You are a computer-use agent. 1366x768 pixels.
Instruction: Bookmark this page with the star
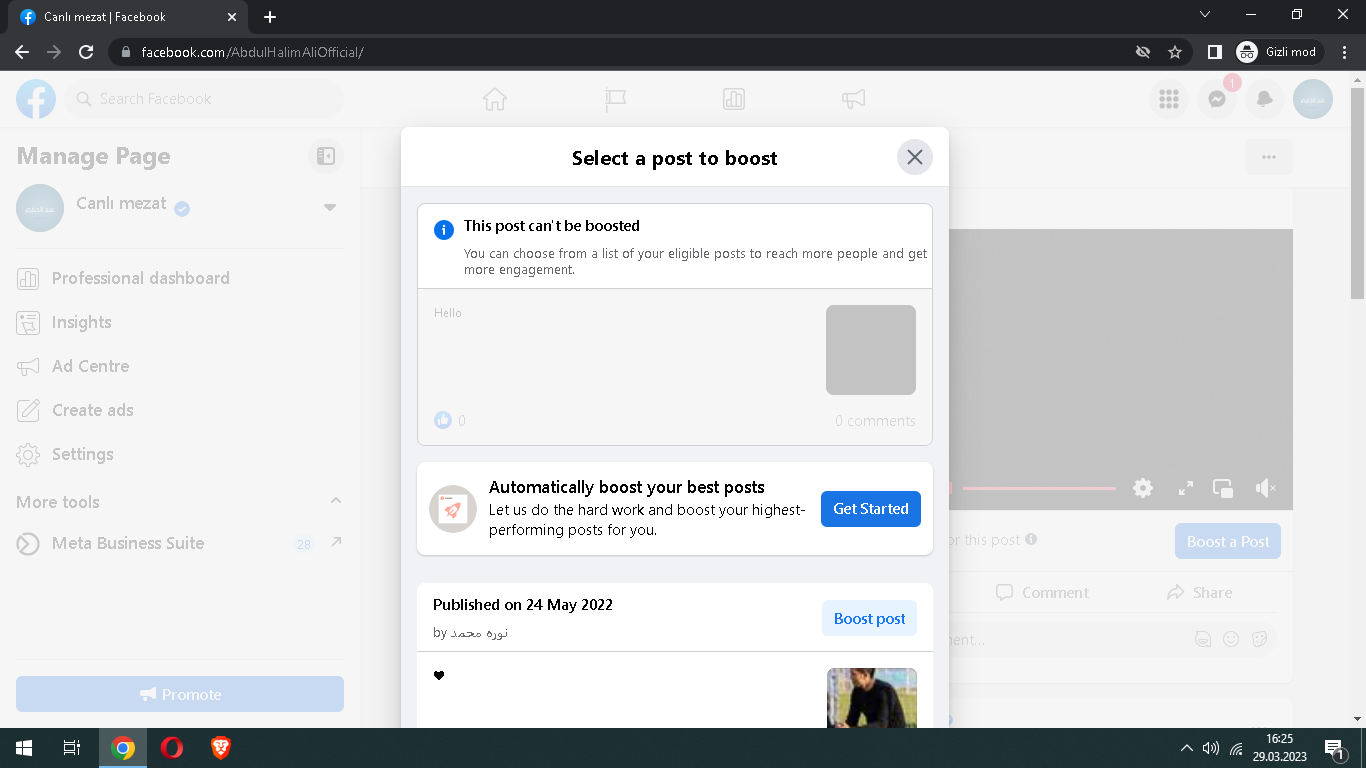(x=1175, y=52)
